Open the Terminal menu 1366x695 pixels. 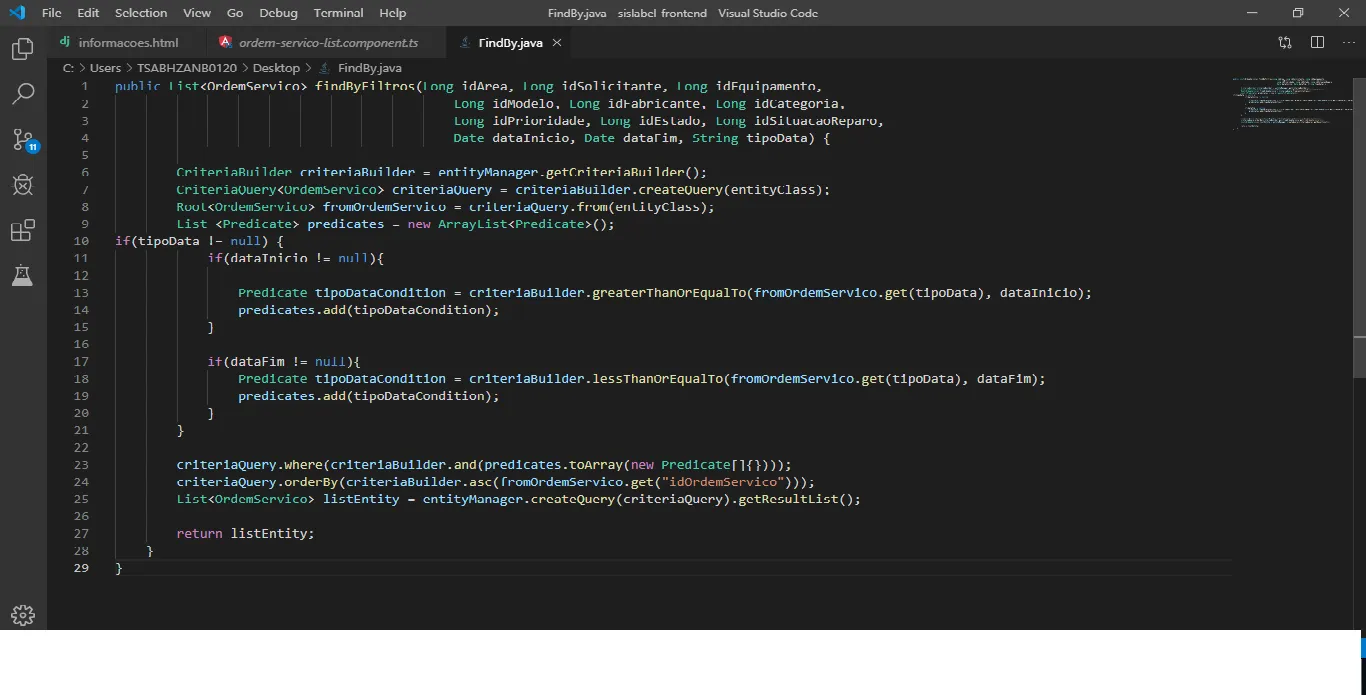tap(338, 13)
